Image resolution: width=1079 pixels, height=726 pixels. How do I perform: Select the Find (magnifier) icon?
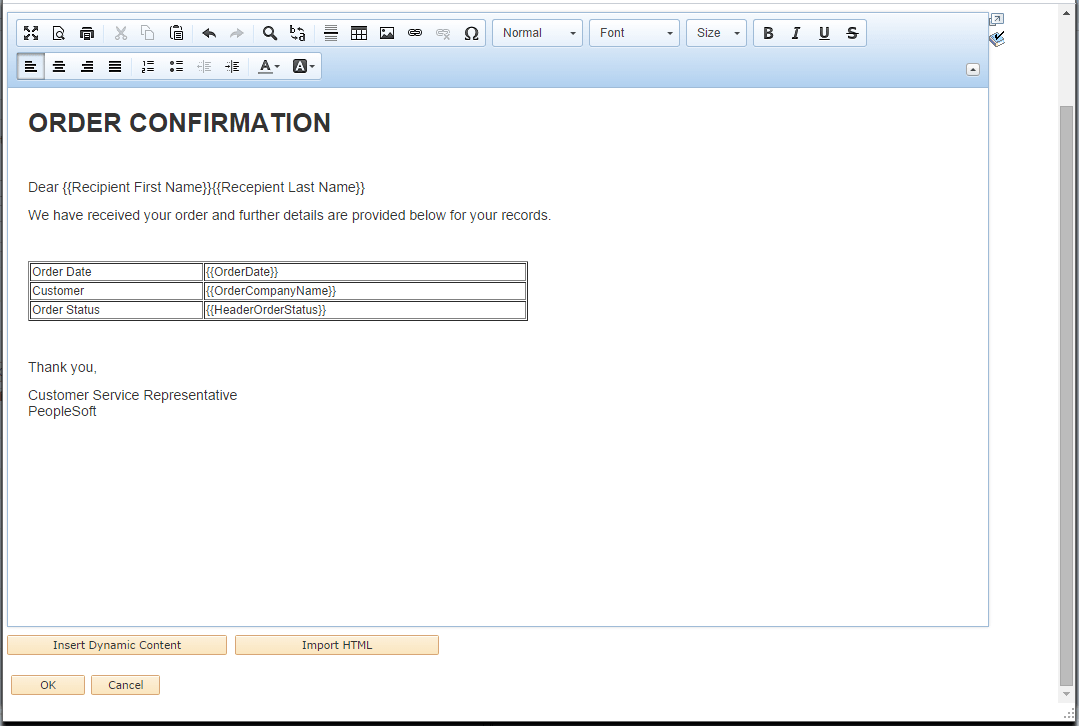coord(269,32)
